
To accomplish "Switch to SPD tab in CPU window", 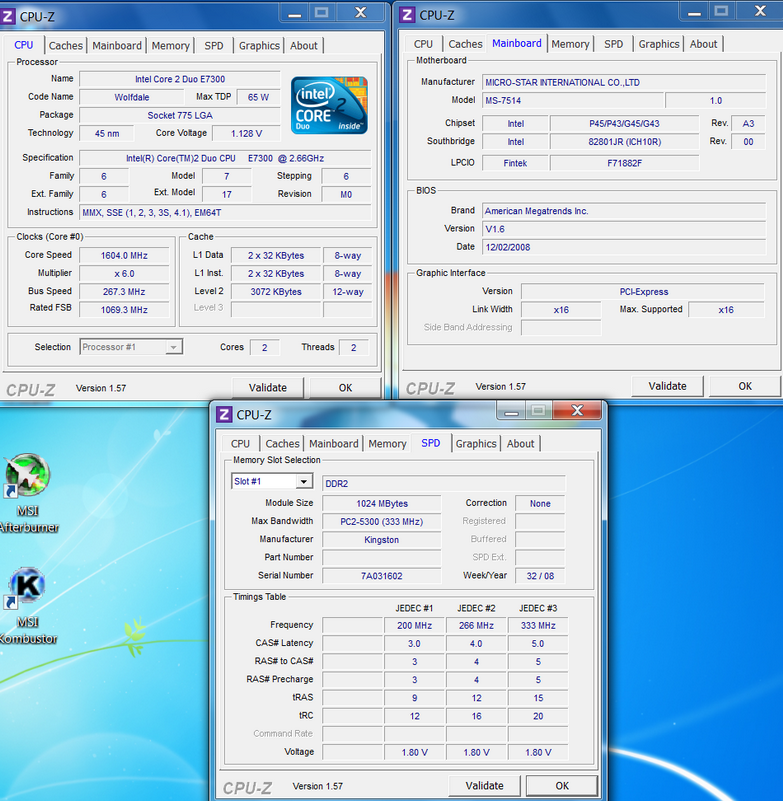I will (x=214, y=45).
